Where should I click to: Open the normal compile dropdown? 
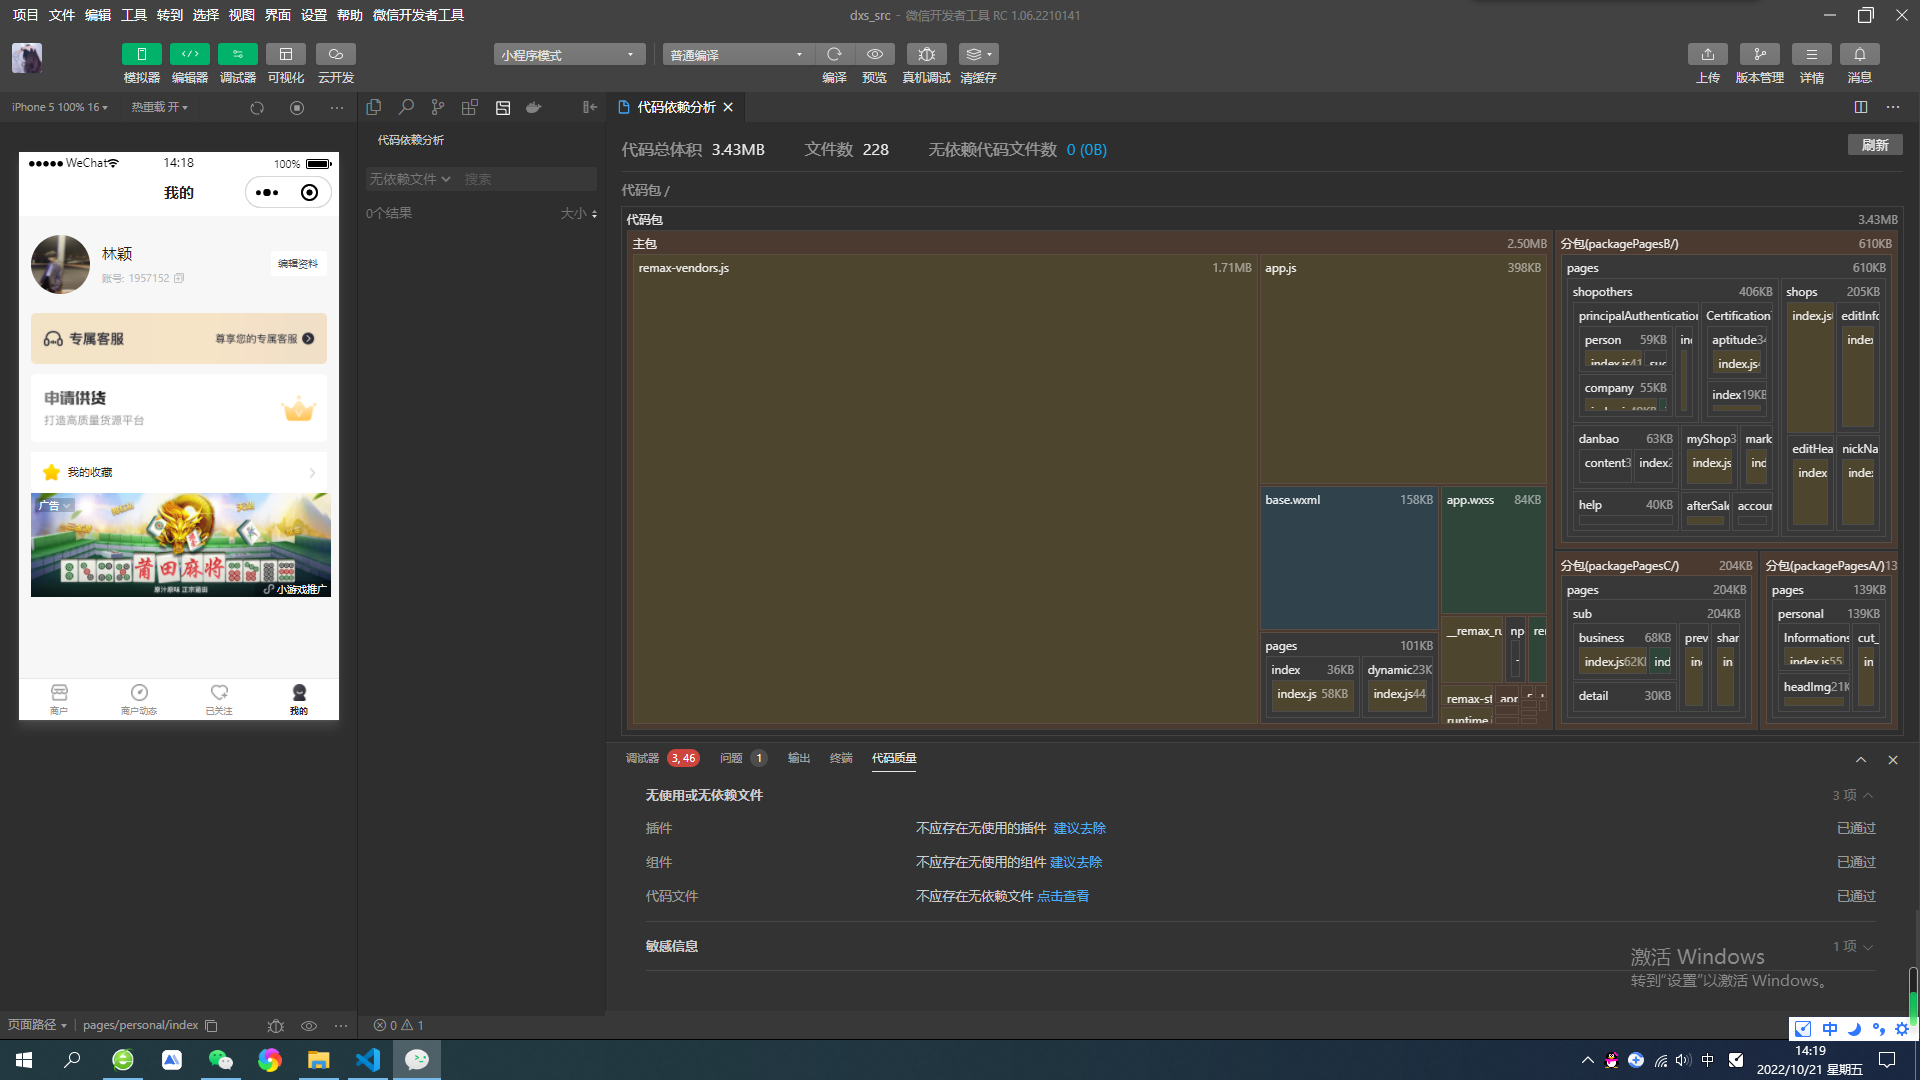(x=737, y=55)
